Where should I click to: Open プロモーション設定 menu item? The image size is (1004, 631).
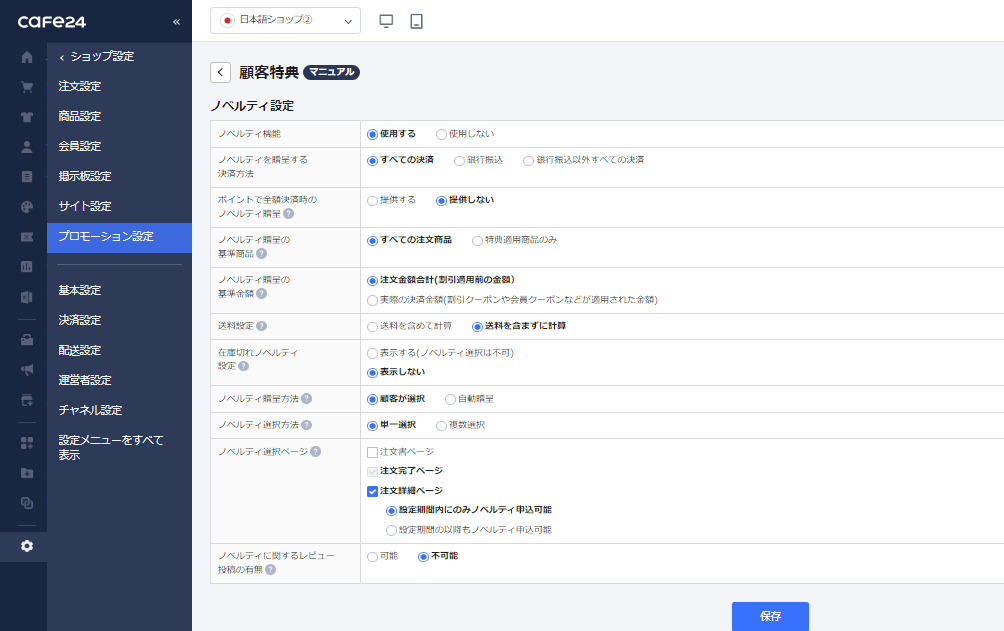[x=119, y=236]
